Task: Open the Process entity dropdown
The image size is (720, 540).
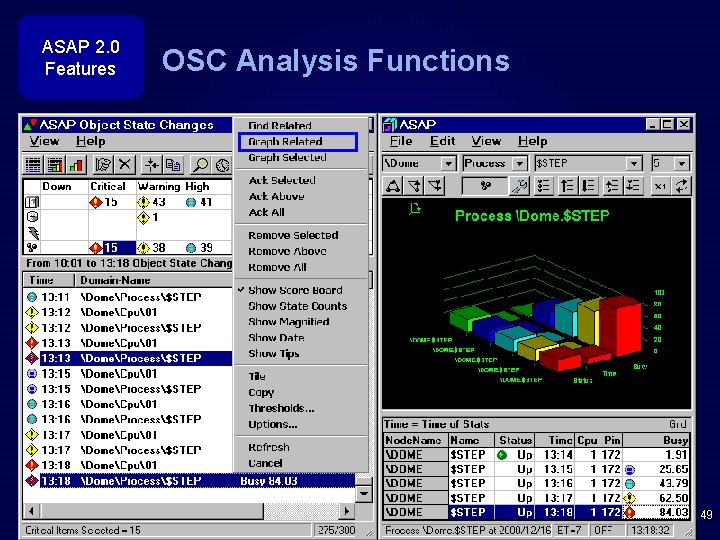Action: tap(519, 163)
